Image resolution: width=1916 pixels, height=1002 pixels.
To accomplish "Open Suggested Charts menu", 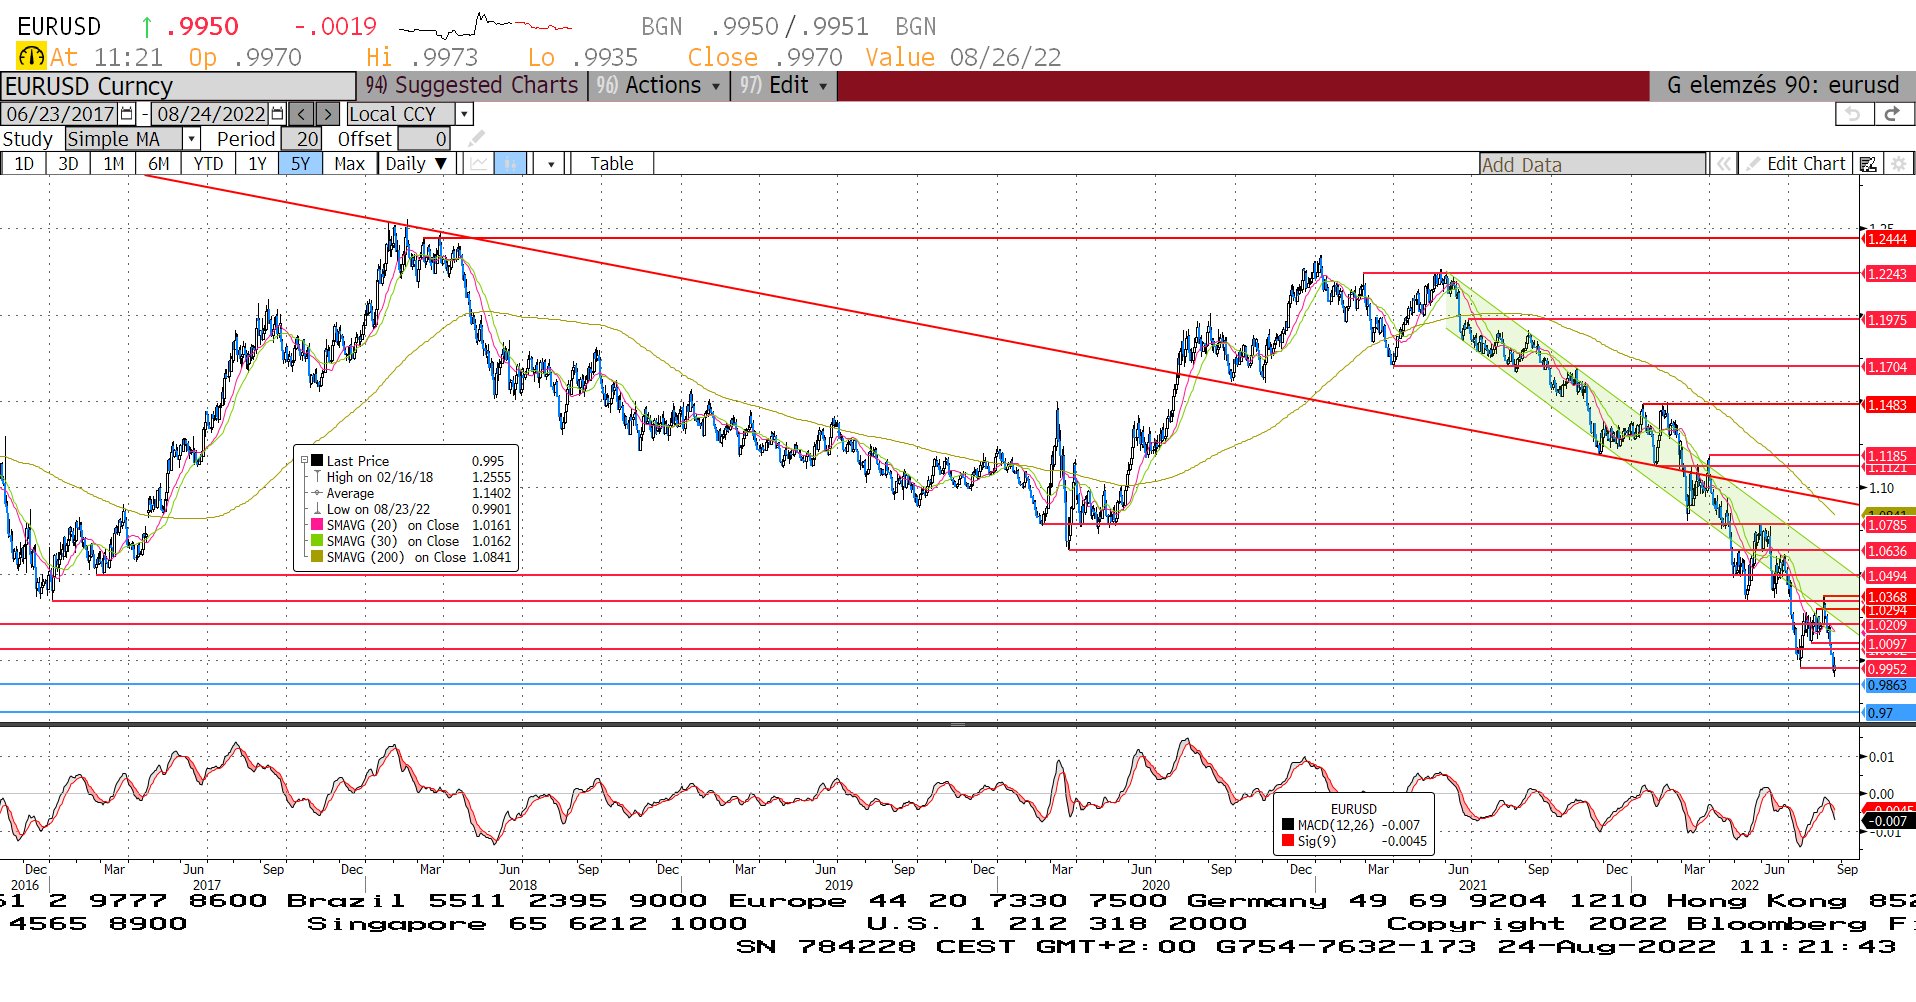I will (471, 86).
